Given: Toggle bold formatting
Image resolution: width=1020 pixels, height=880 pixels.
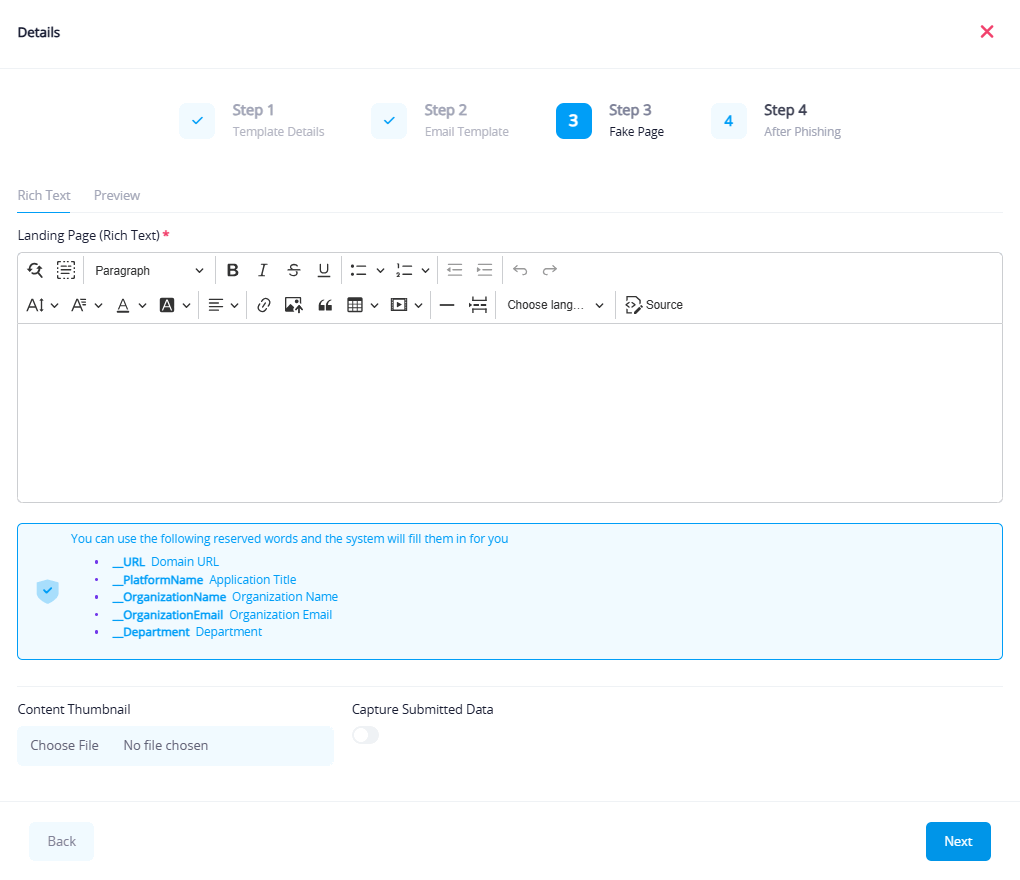Looking at the screenshot, I should point(233,270).
